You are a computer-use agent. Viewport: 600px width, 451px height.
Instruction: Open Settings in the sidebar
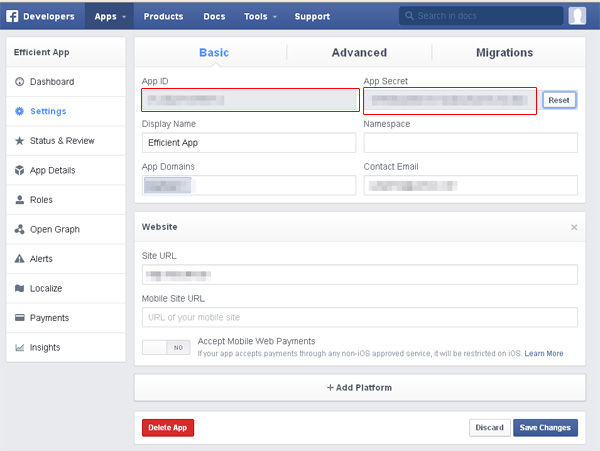[66, 111]
